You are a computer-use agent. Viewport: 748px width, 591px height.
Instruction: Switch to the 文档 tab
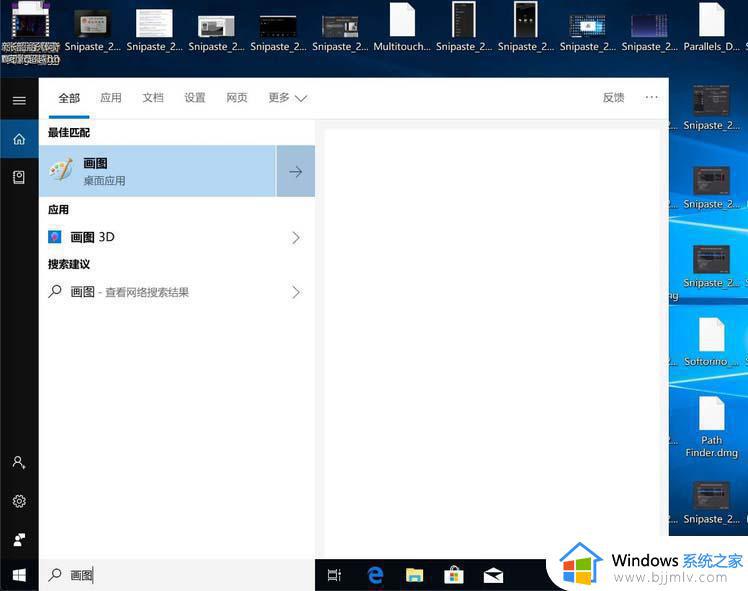click(x=153, y=98)
